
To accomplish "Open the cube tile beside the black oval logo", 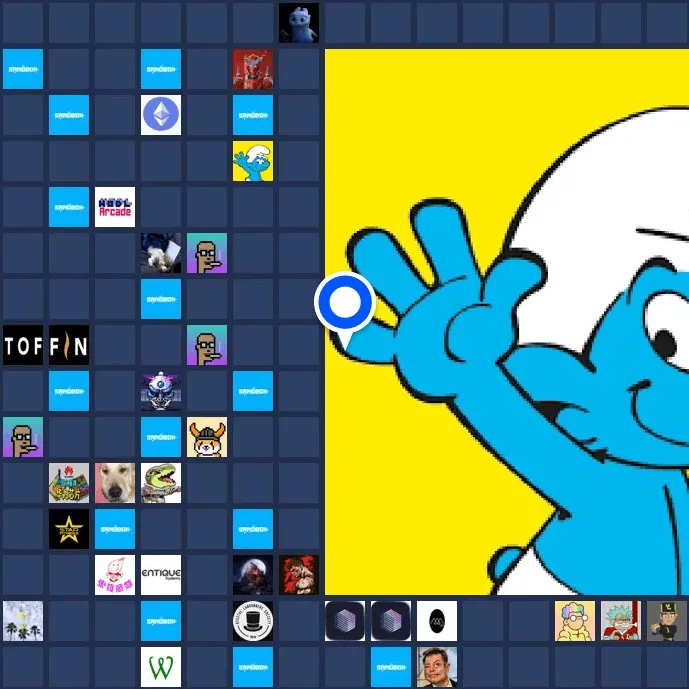I will (x=391, y=621).
